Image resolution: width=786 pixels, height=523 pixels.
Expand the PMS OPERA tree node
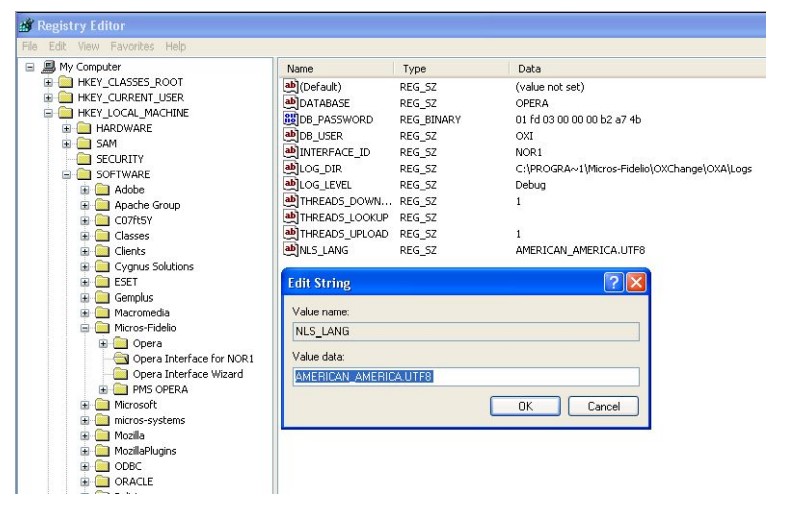click(104, 390)
